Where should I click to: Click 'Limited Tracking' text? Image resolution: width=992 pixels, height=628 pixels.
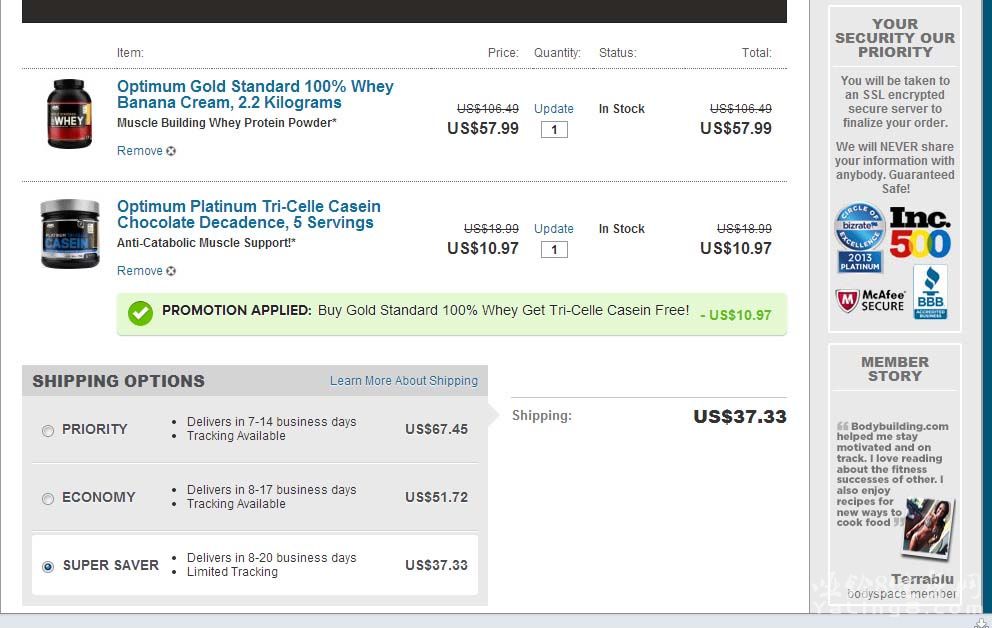[x=232, y=572]
